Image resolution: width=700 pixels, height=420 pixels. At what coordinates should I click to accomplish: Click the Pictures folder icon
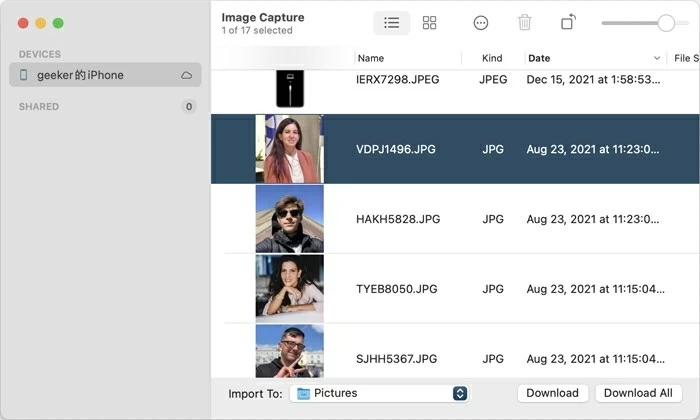pos(303,394)
